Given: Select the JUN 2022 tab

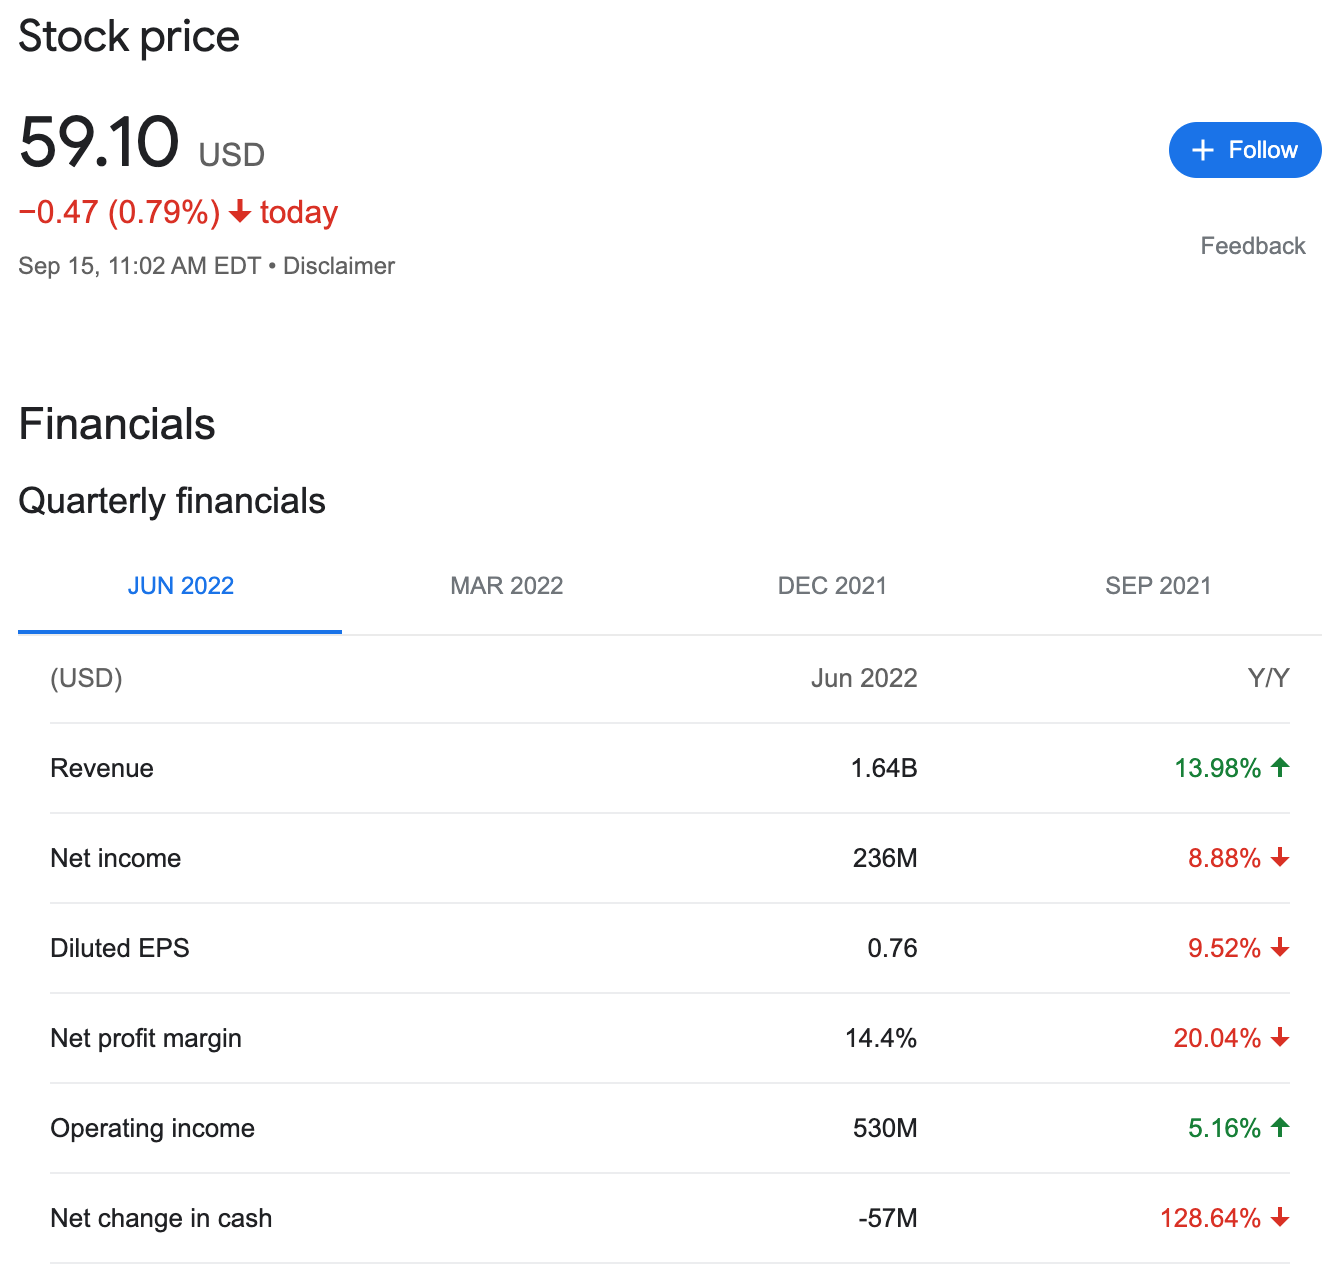Looking at the screenshot, I should (x=180, y=586).
